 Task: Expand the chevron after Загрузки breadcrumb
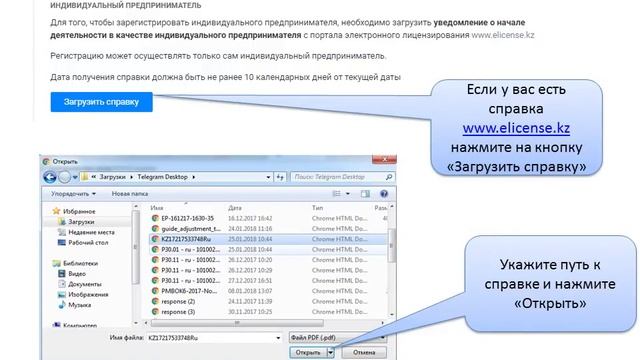pos(131,177)
